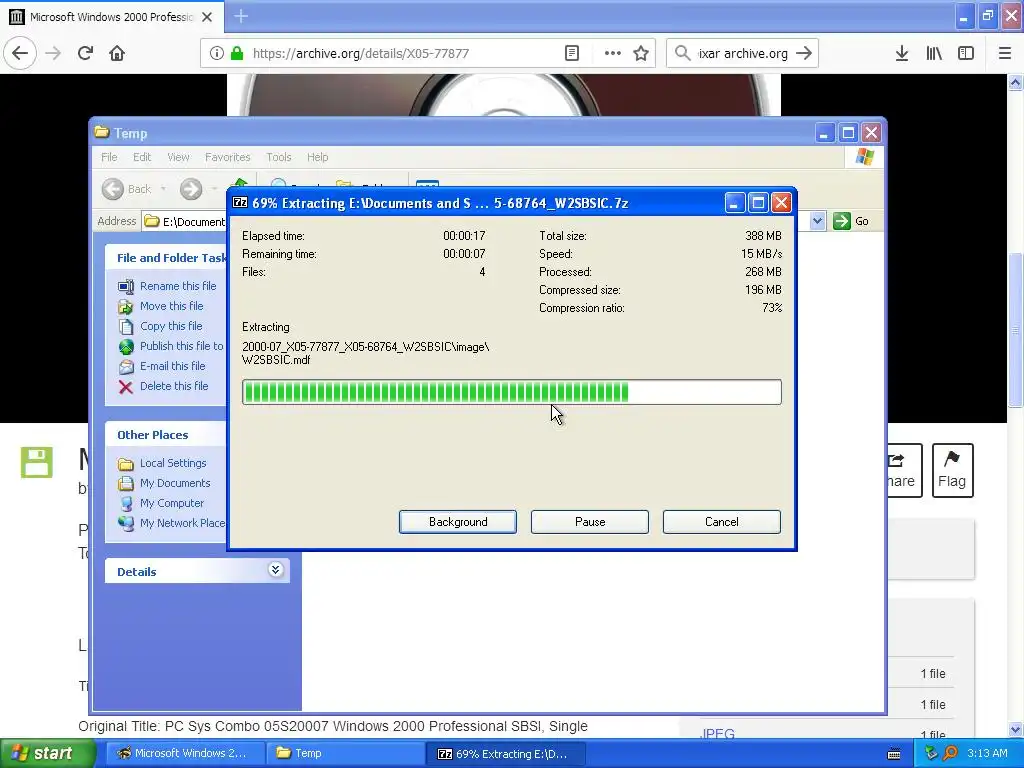Open site information icon in URL bar
This screenshot has width=1024, height=768.
(216, 54)
